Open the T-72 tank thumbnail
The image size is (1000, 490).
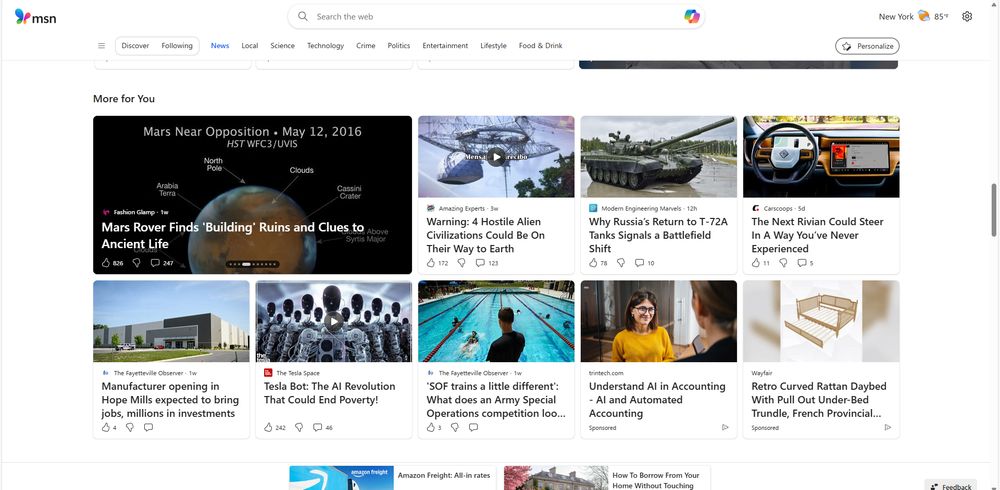coord(658,156)
